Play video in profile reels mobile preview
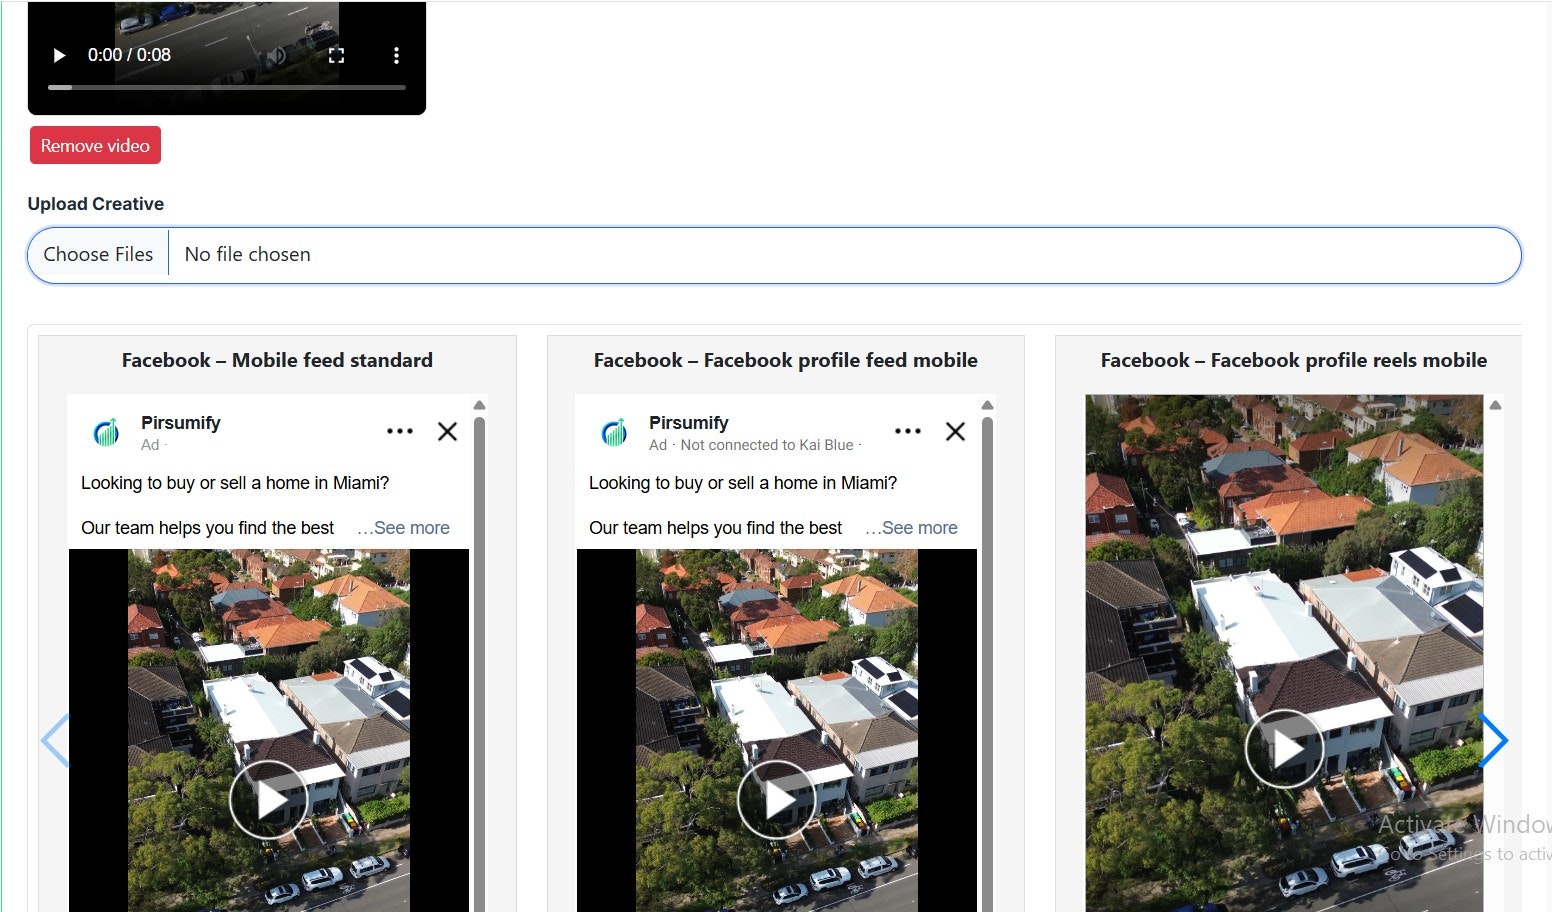This screenshot has width=1552, height=912. (1284, 749)
